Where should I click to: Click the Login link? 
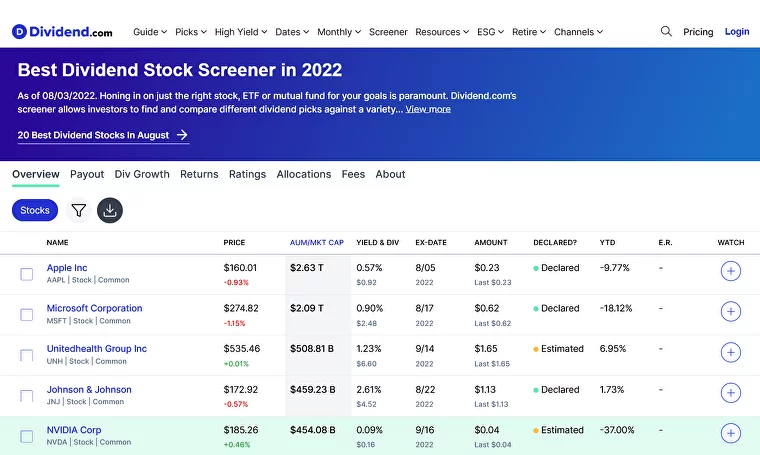pyautogui.click(x=737, y=32)
